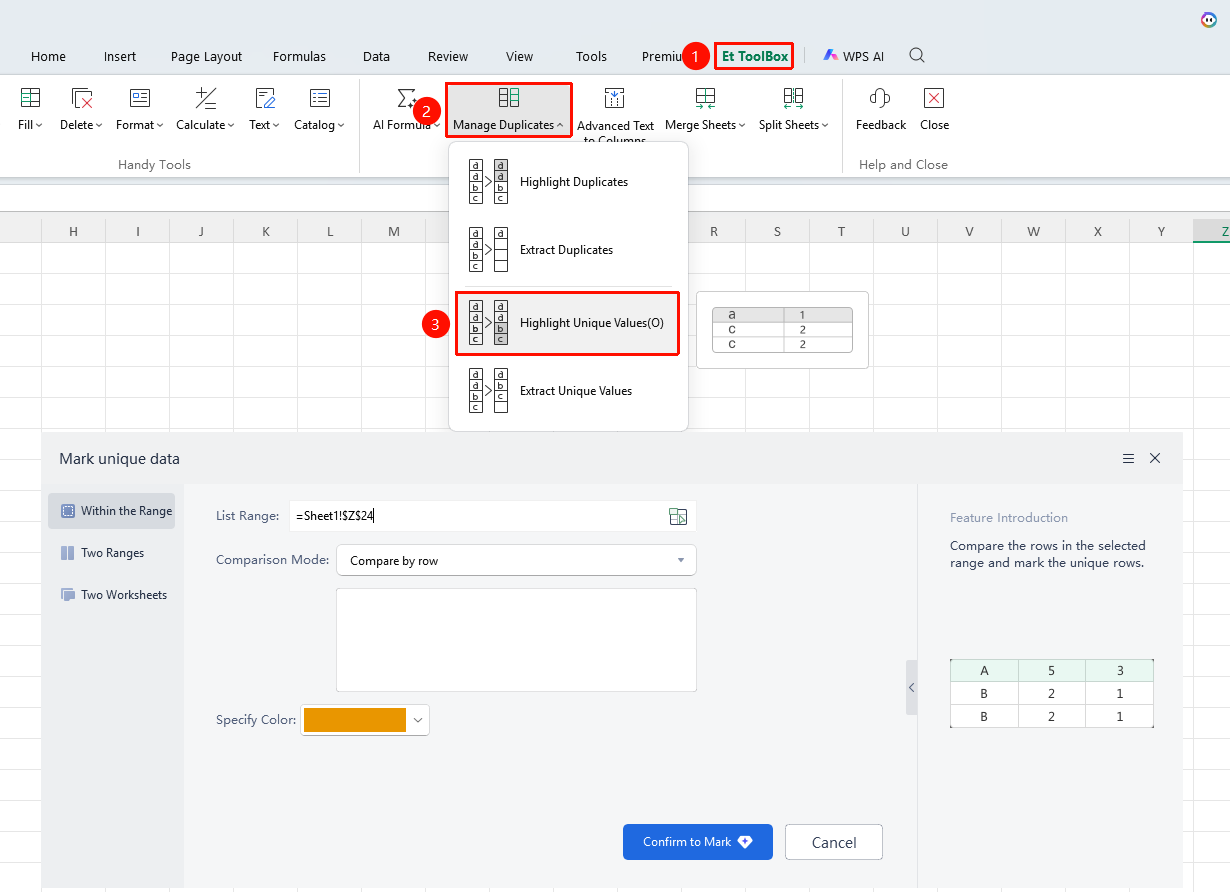Image resolution: width=1230 pixels, height=892 pixels.
Task: Open the Data tab
Action: click(376, 56)
